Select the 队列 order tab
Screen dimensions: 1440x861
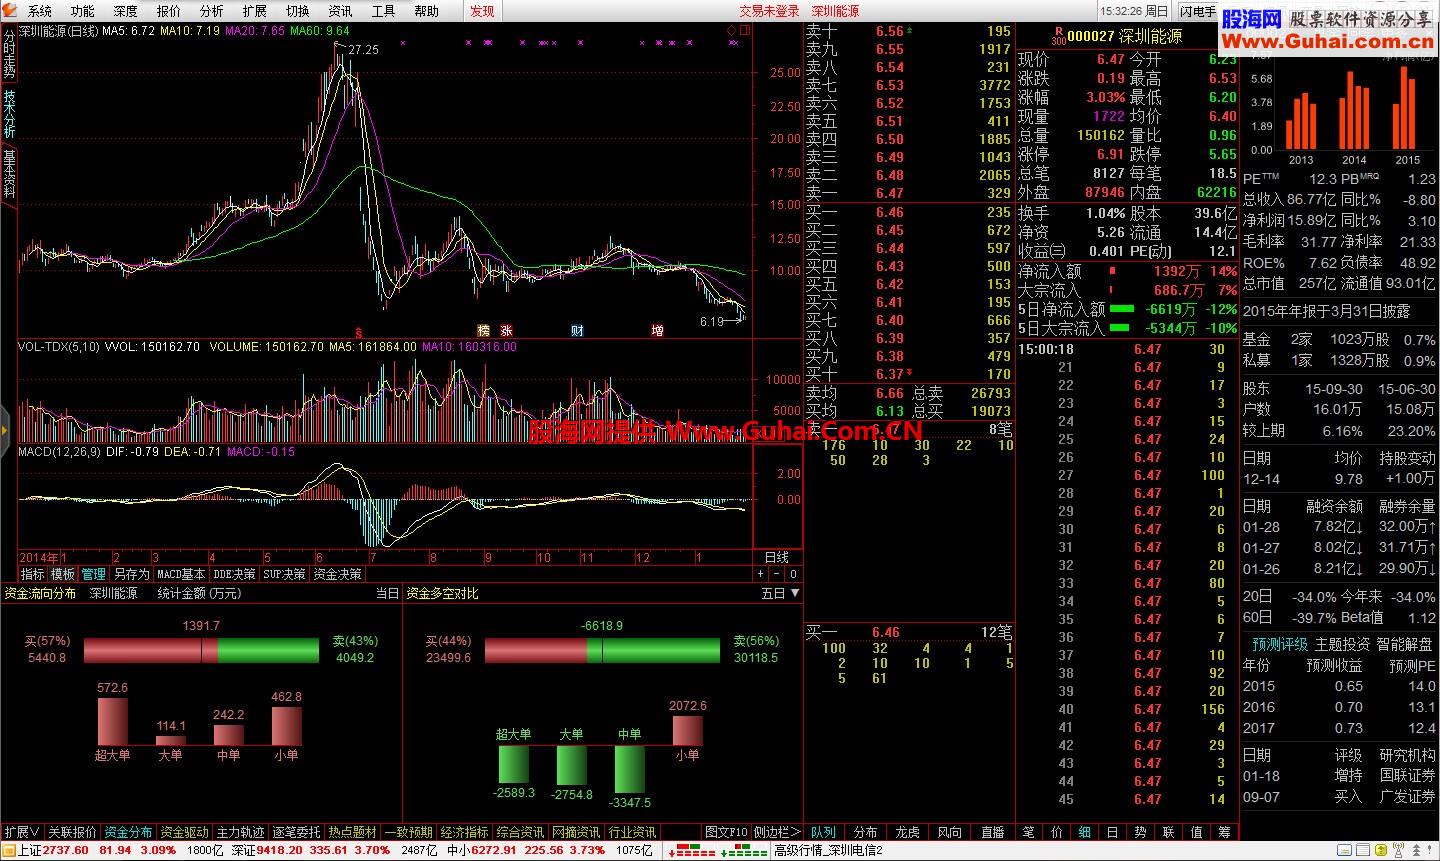click(x=823, y=832)
